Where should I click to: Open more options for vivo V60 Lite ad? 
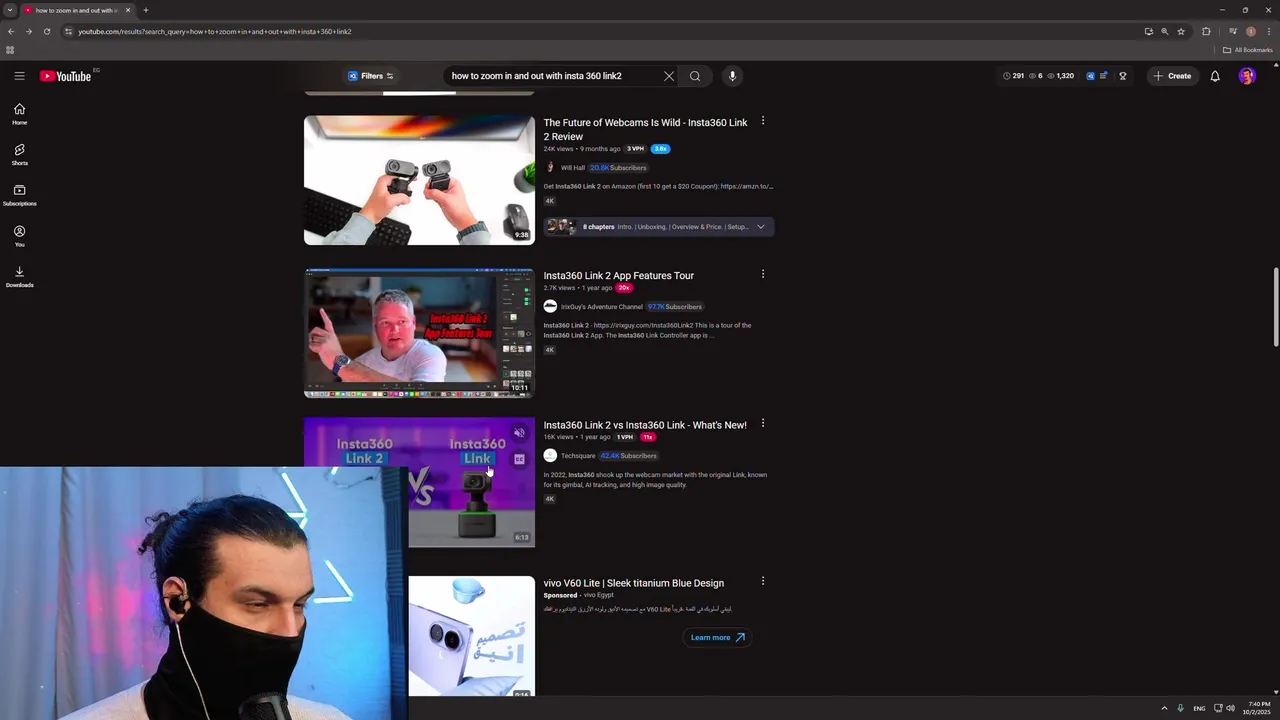click(763, 581)
